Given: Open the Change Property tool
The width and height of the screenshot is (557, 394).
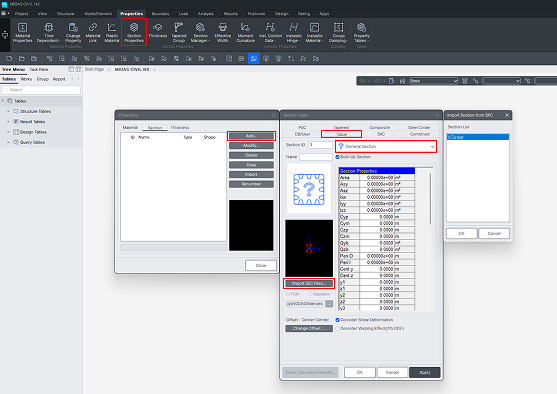Looking at the screenshot, I should point(73,32).
